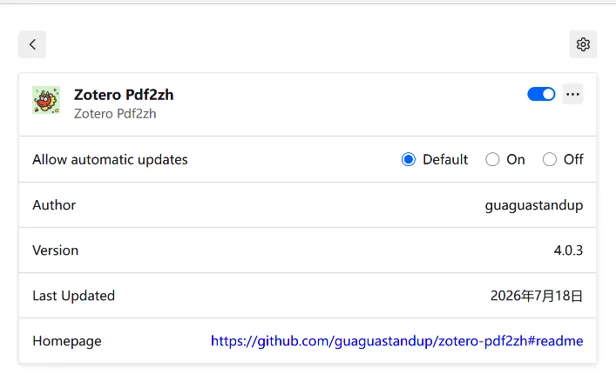
Task: Click the Zotero Pdf2zh plugin logo icon
Action: click(x=46, y=100)
